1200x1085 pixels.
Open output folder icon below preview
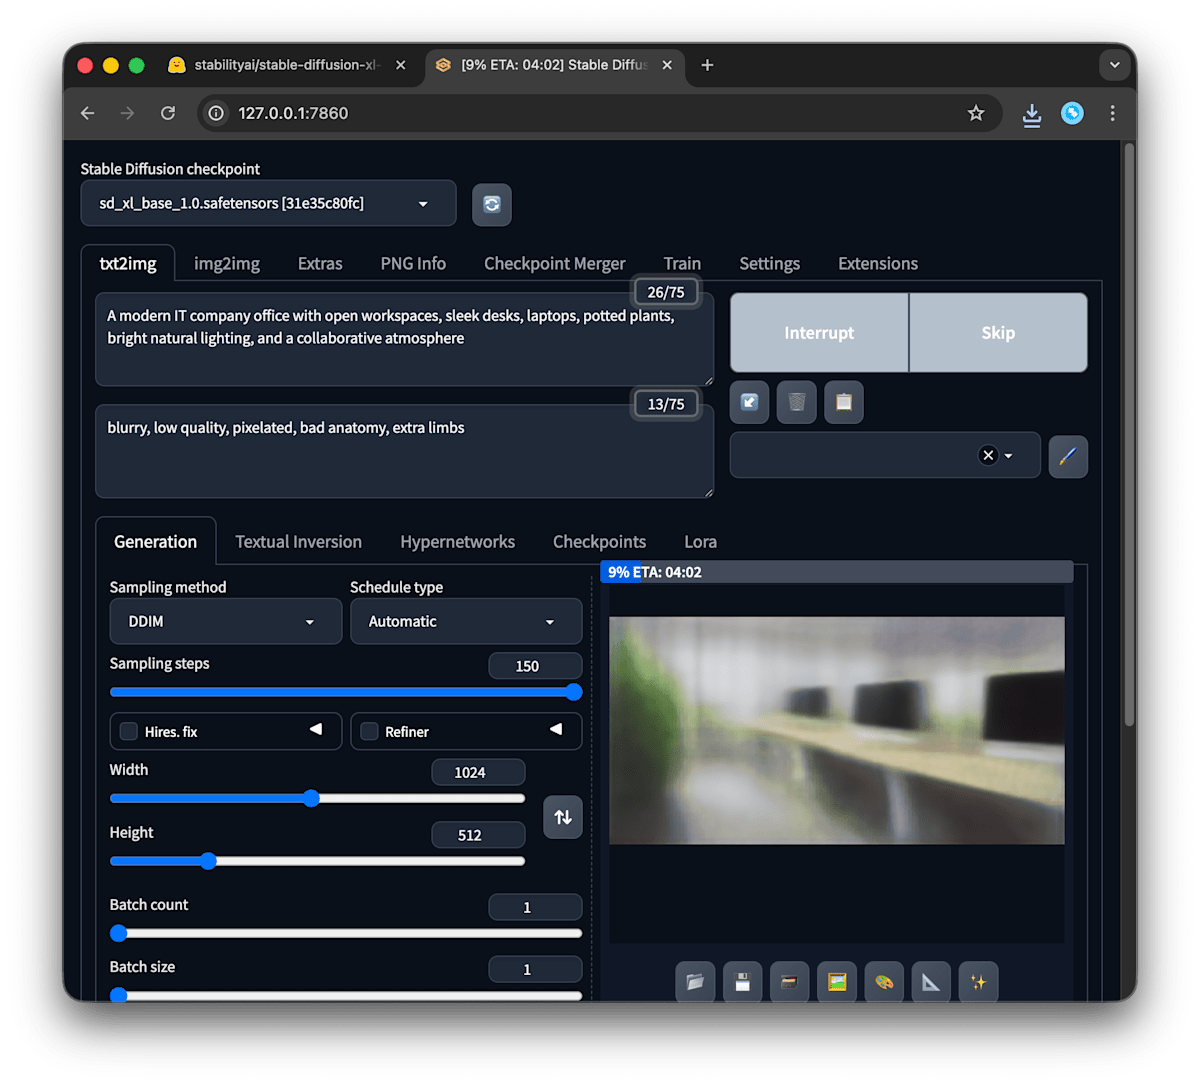(695, 982)
